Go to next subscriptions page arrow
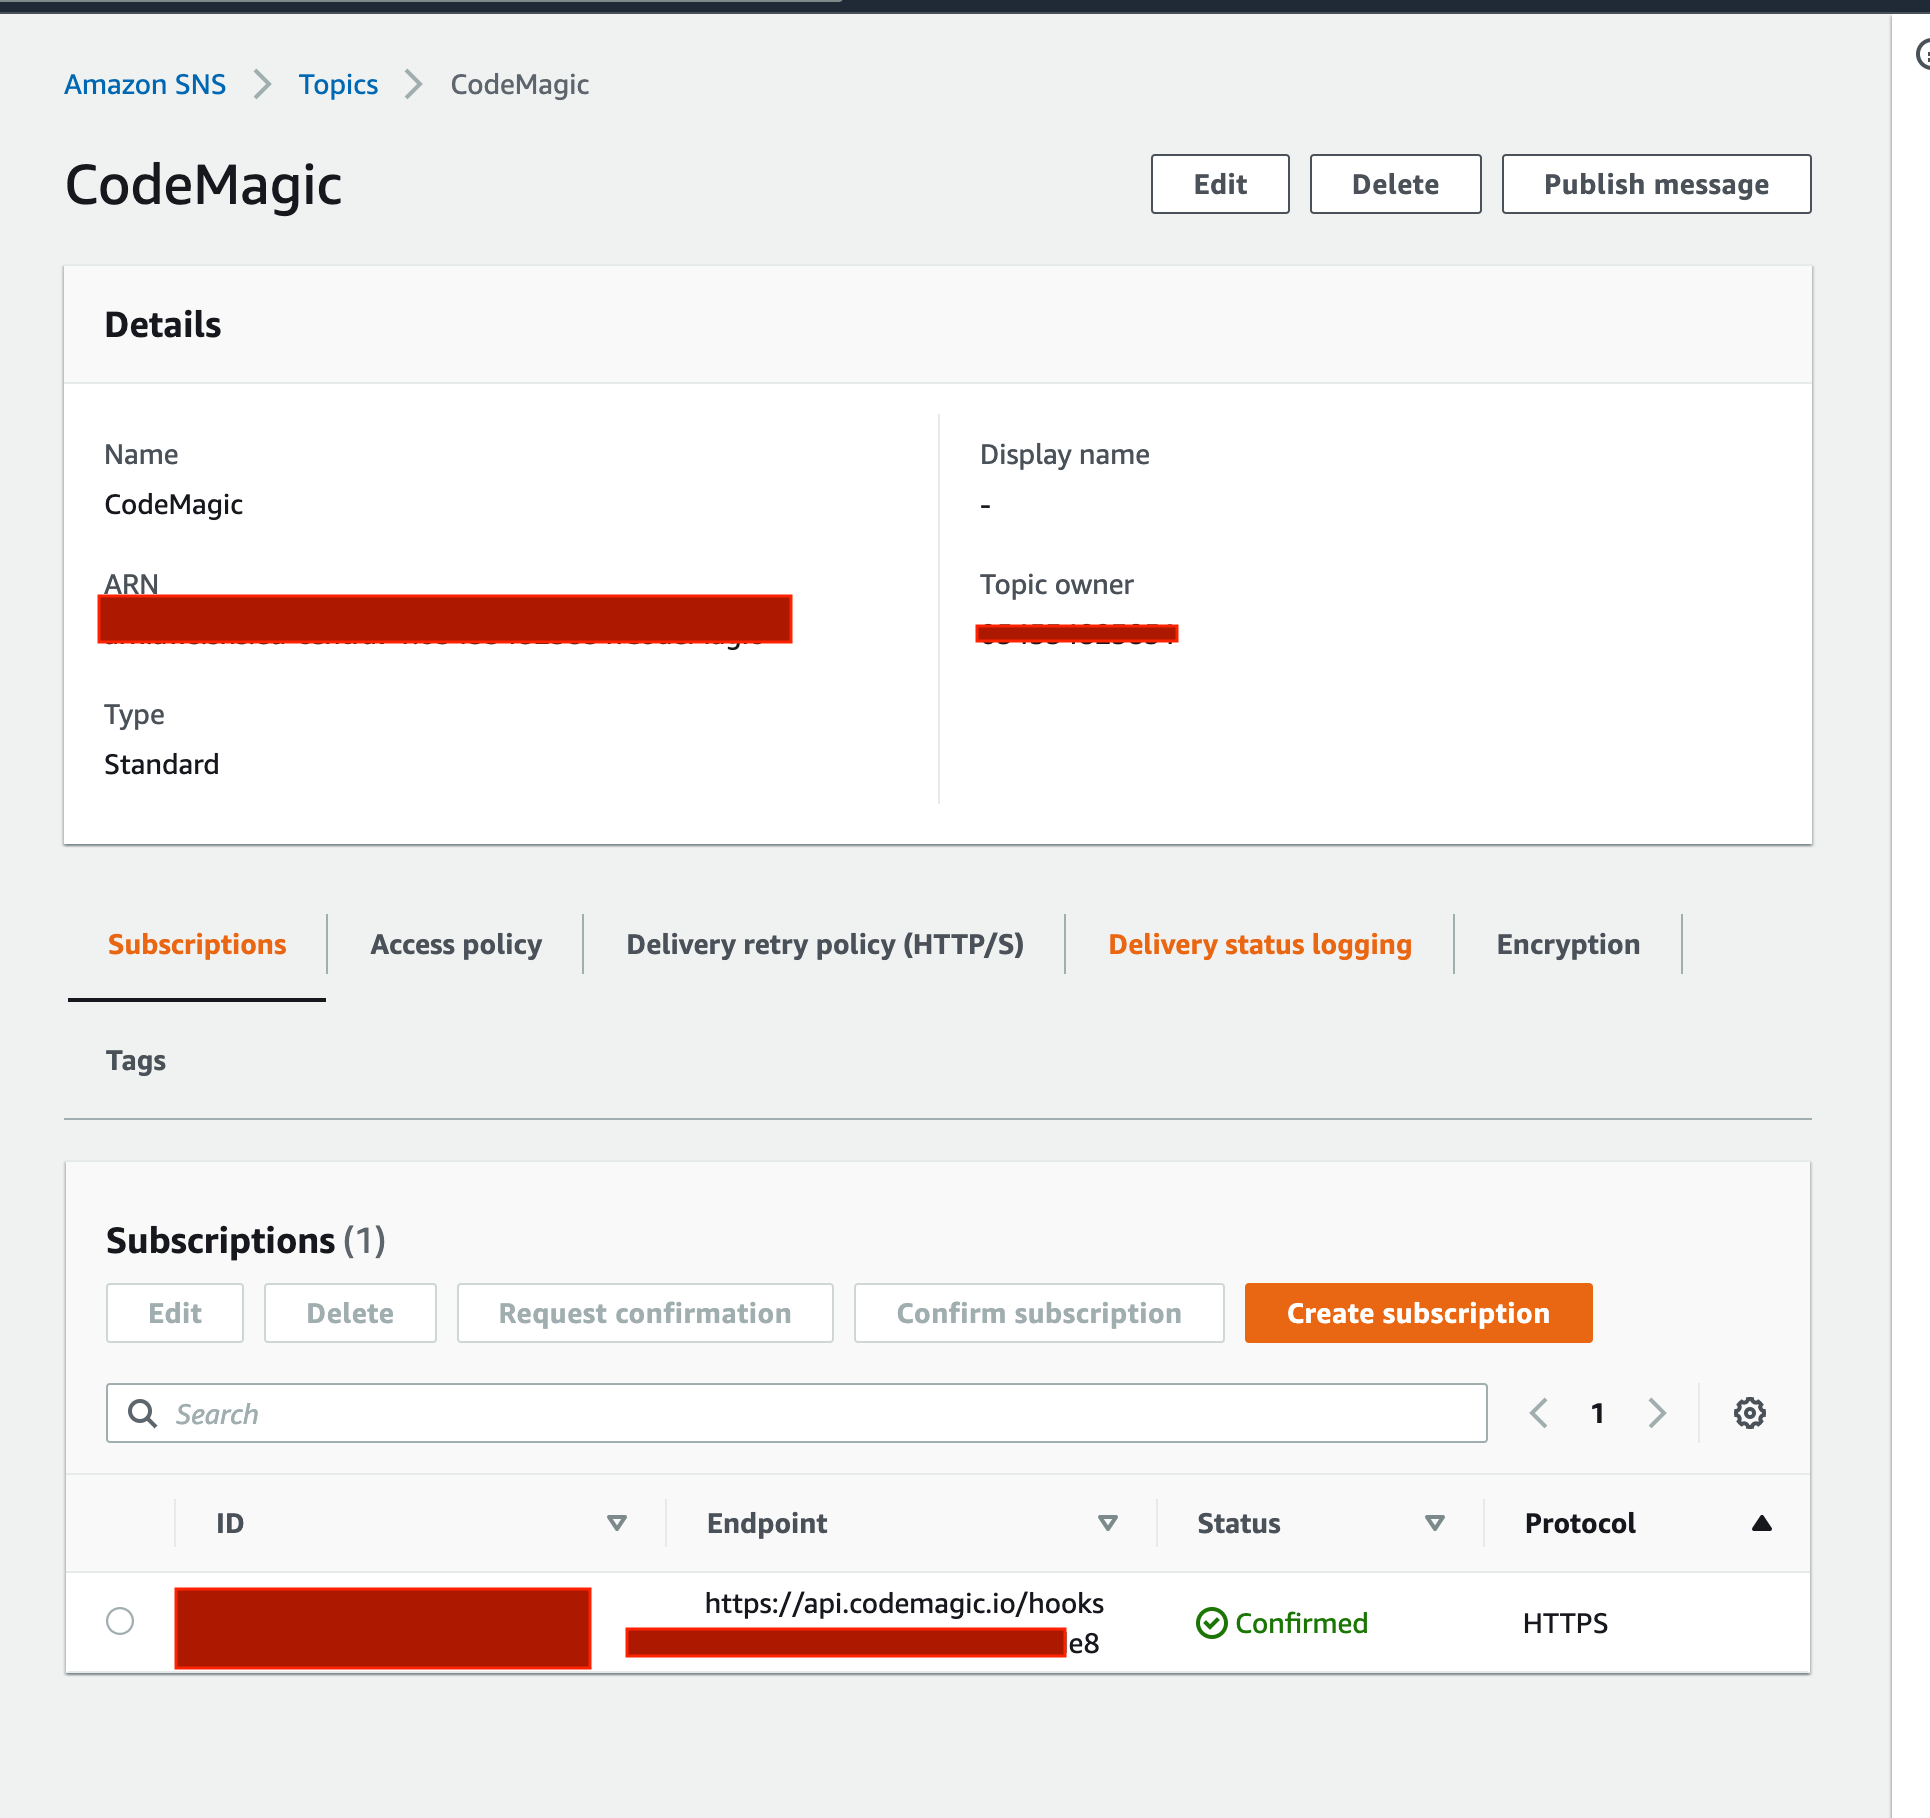The height and width of the screenshot is (1818, 1930). [x=1657, y=1413]
